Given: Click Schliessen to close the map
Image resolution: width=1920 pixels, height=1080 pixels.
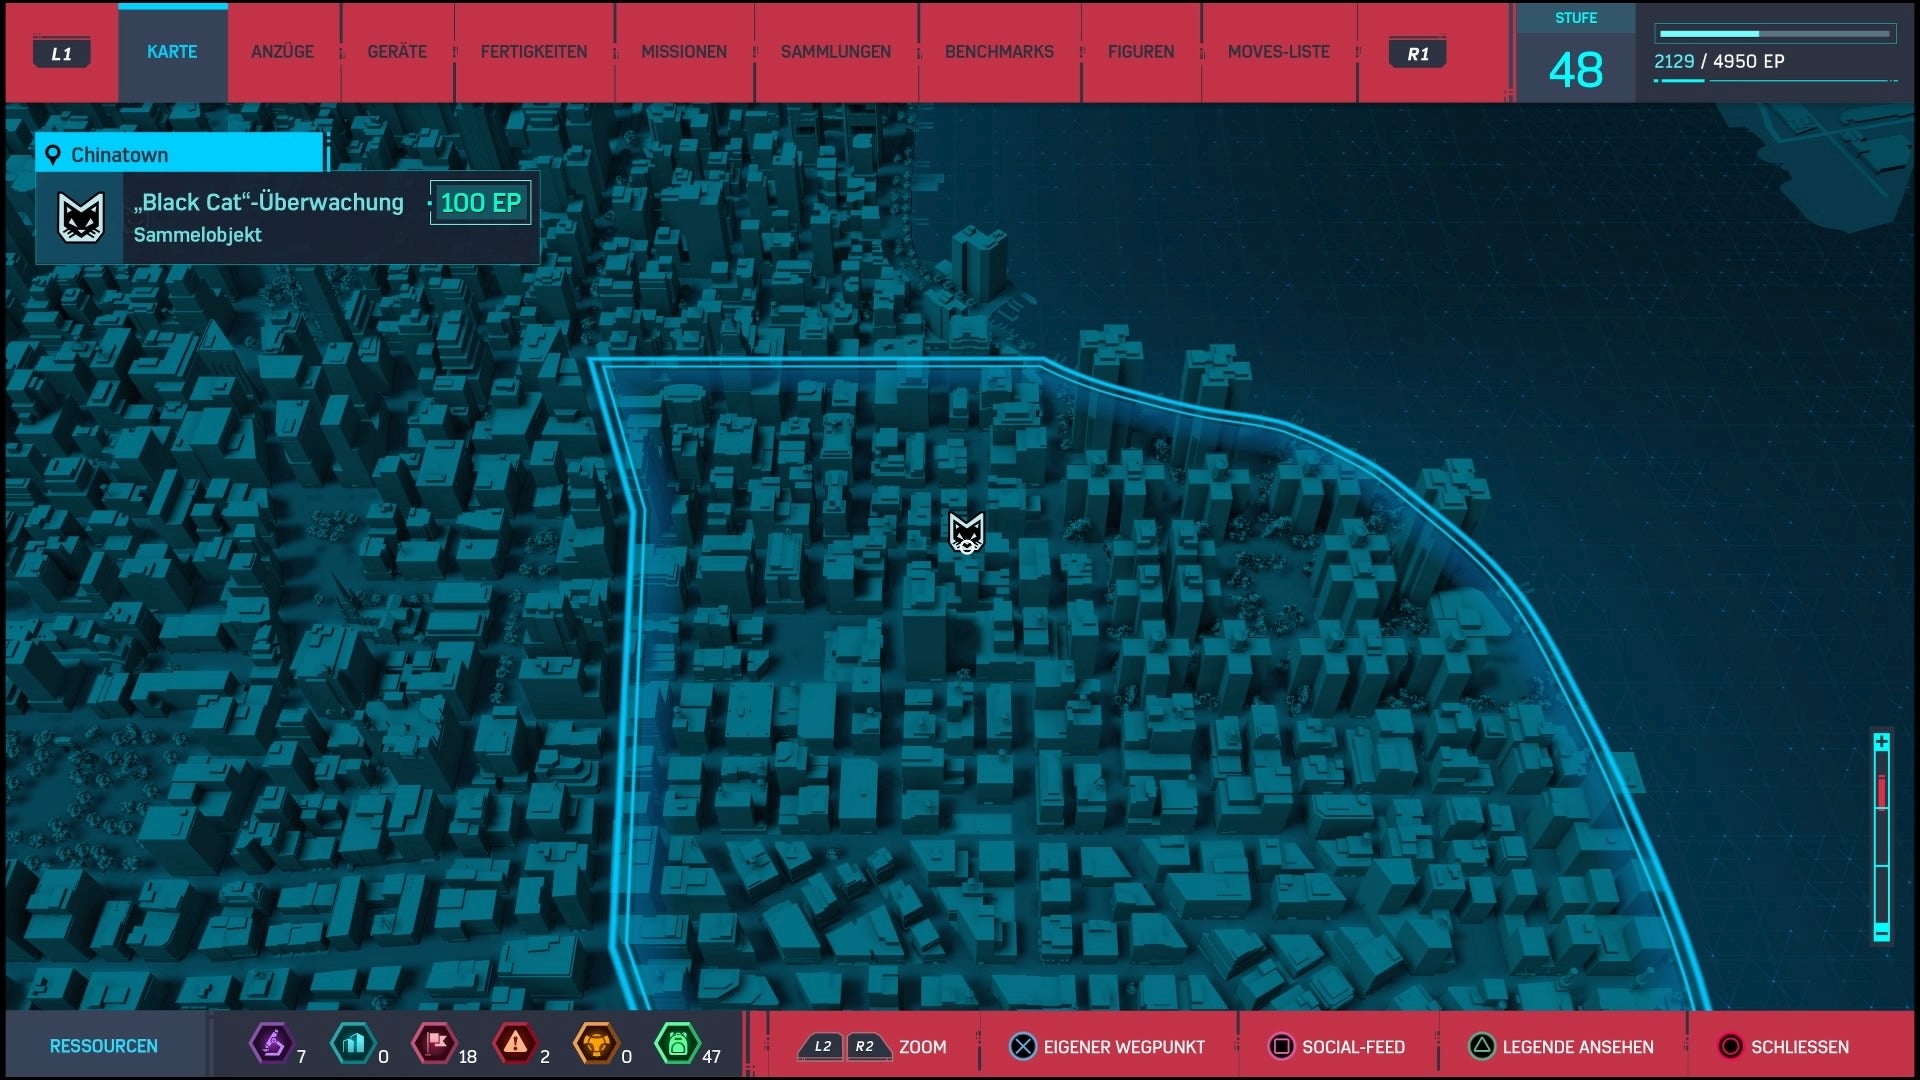Looking at the screenshot, I should coord(1800,1047).
